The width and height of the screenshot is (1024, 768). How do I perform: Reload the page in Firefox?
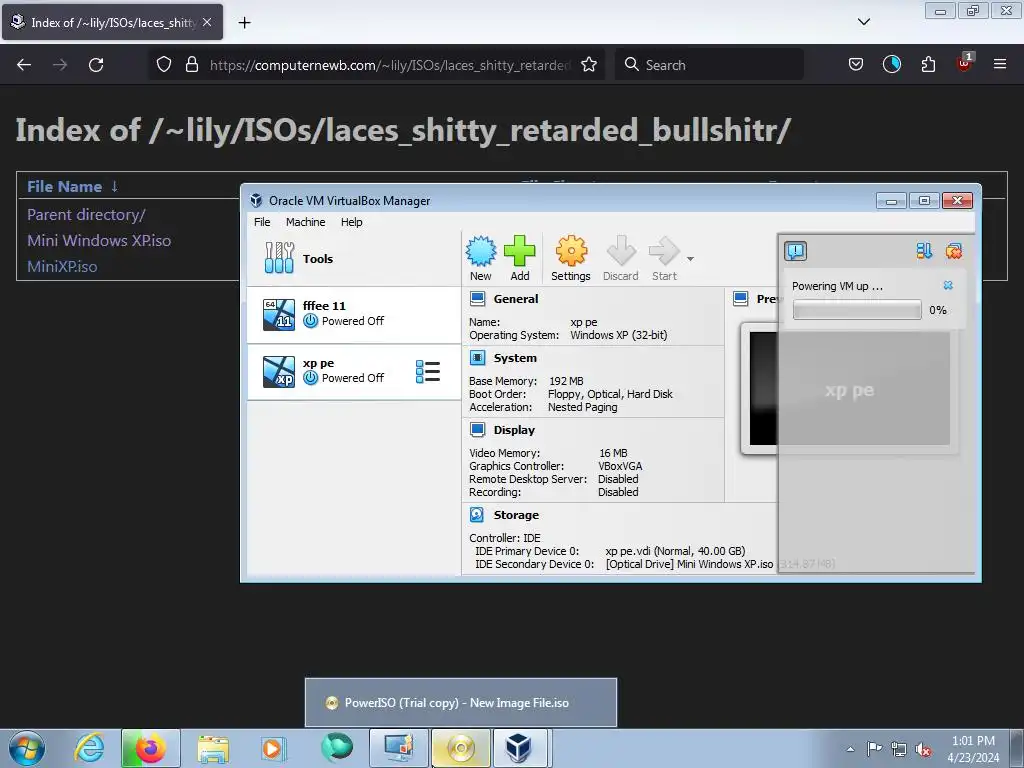pos(96,65)
